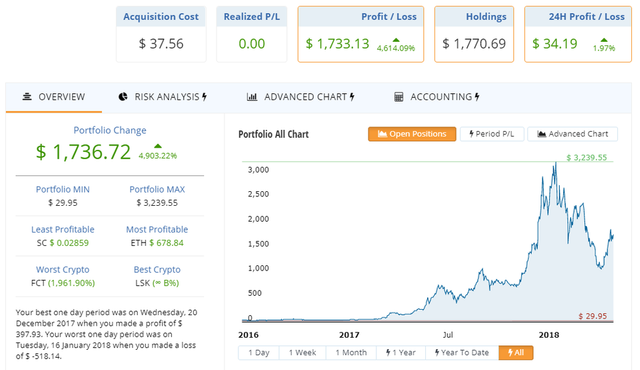Switch chart to Period P/L
Viewport: 640px width, 370px height.
[492, 134]
